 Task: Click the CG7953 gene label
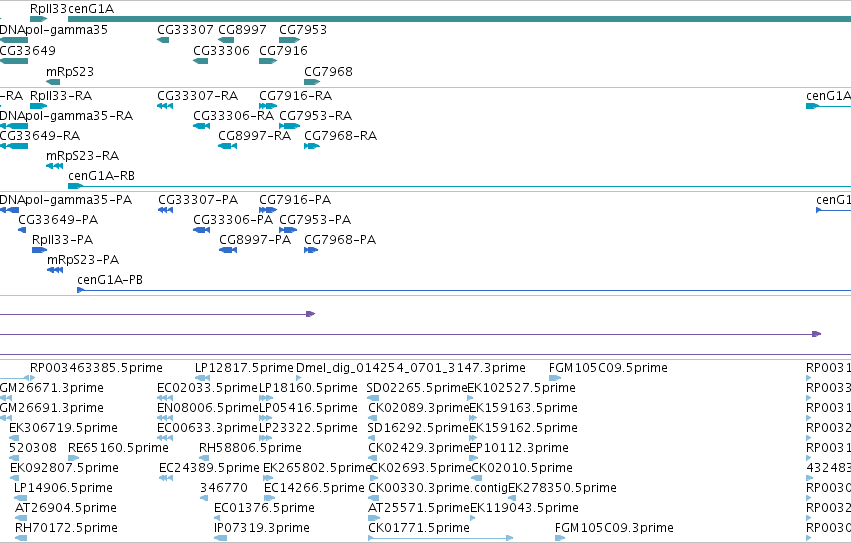point(303,30)
